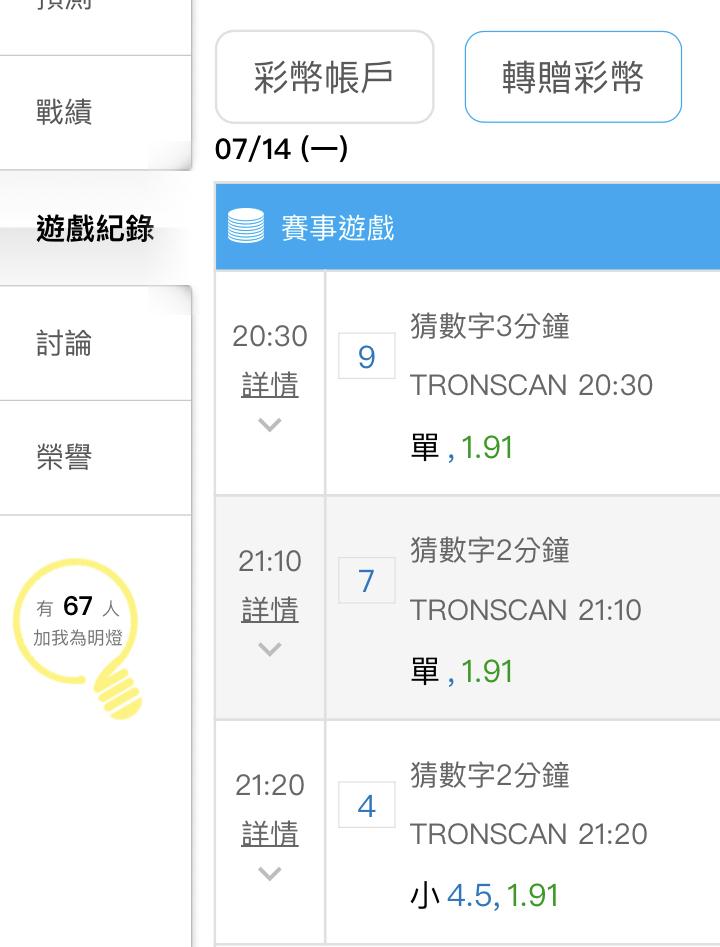Click the 彩幣帳戶 button
720x947 pixels.
click(324, 77)
